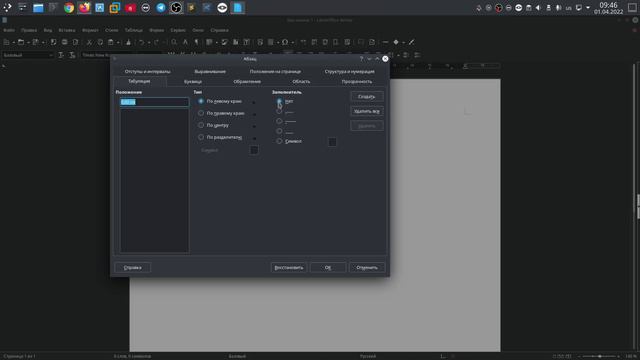Image resolution: width=640 pixels, height=360 pixels.
Task: Click Undo arrow icon in Writer toolbar
Action: pyautogui.click(x=141, y=42)
